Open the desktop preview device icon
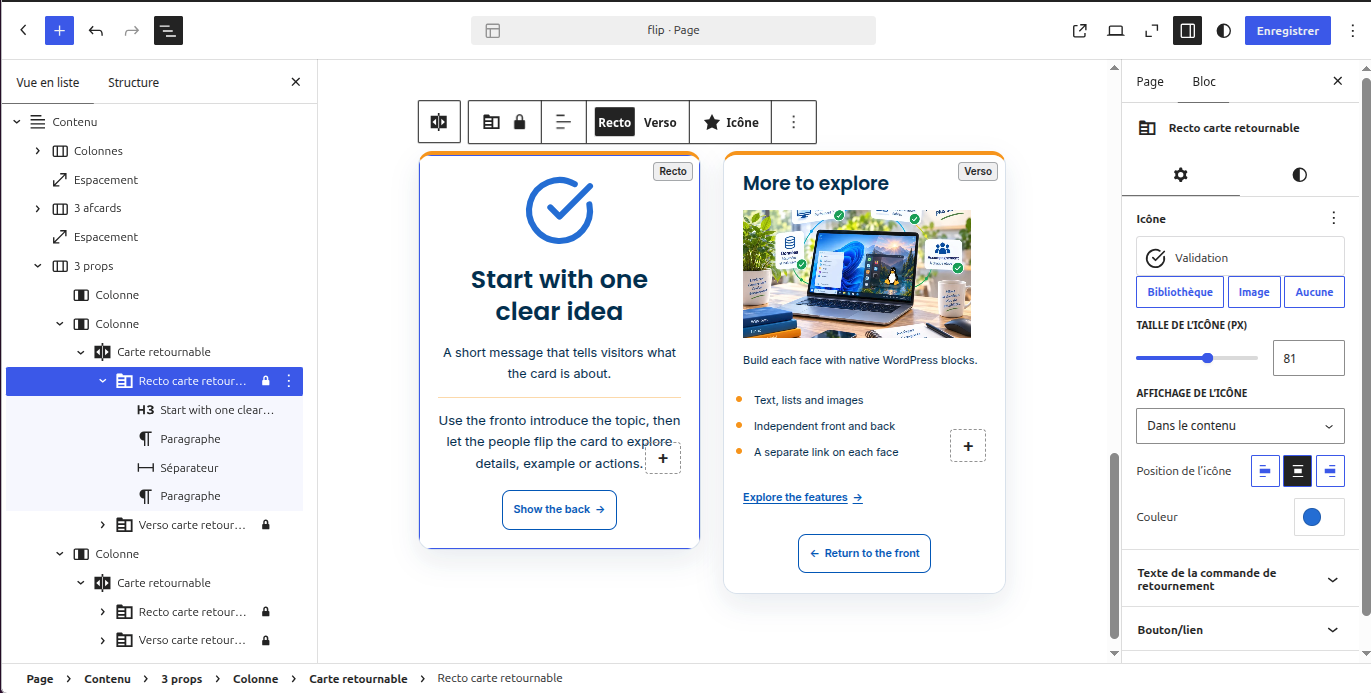 pyautogui.click(x=1116, y=30)
